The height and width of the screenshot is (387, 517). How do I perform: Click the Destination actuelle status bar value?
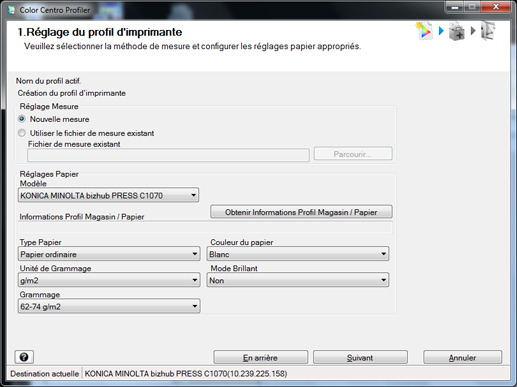click(x=186, y=374)
